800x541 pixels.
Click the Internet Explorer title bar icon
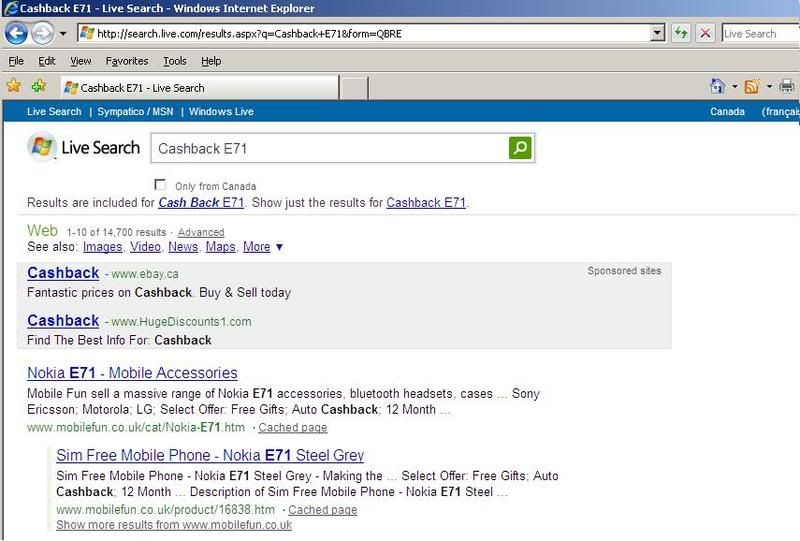tap(10, 8)
